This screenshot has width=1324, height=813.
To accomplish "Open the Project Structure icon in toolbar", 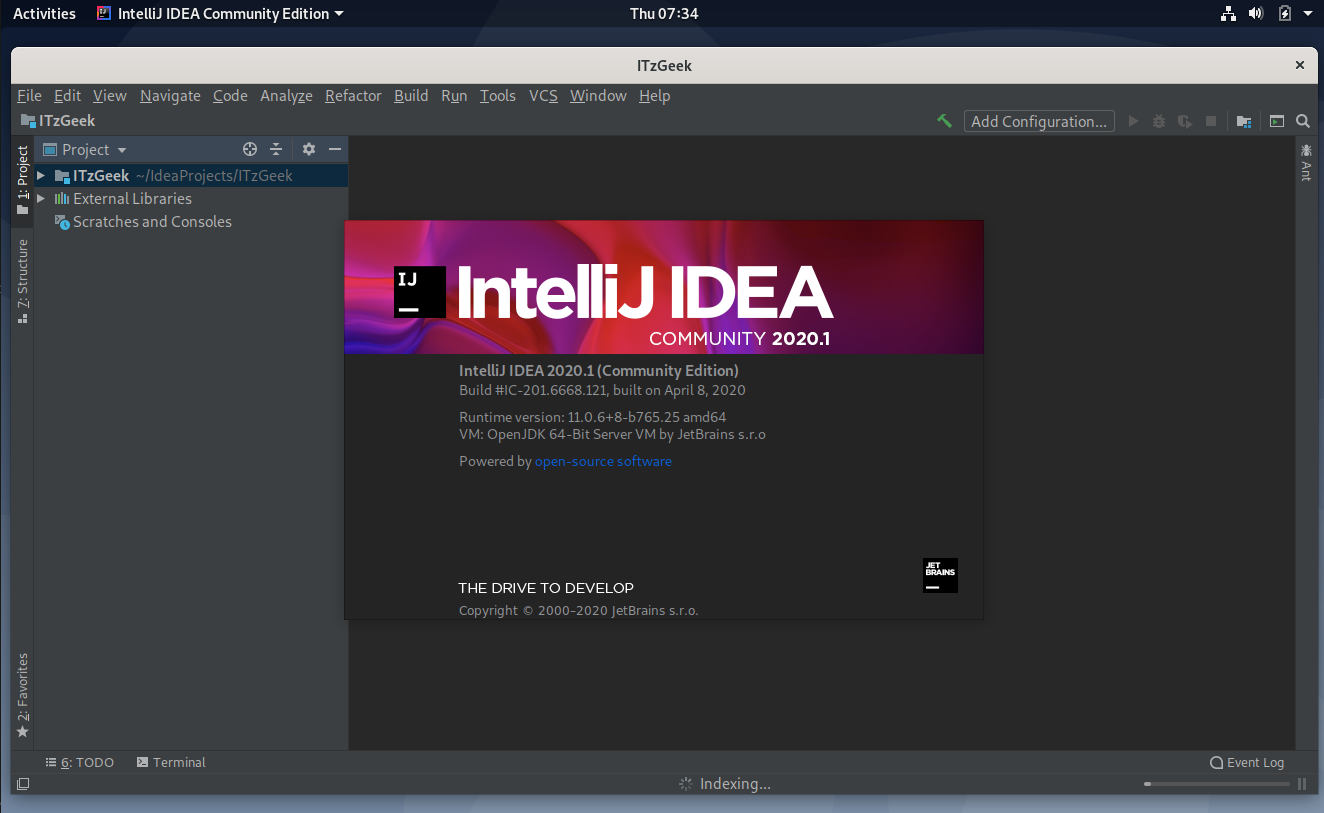I will [x=1244, y=121].
